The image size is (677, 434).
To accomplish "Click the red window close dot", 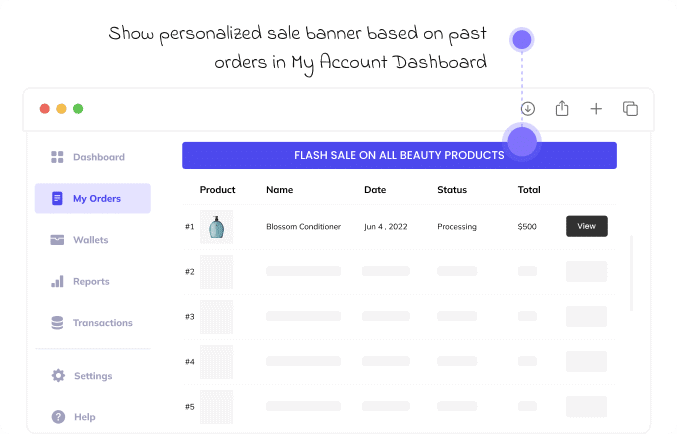I will (44, 109).
